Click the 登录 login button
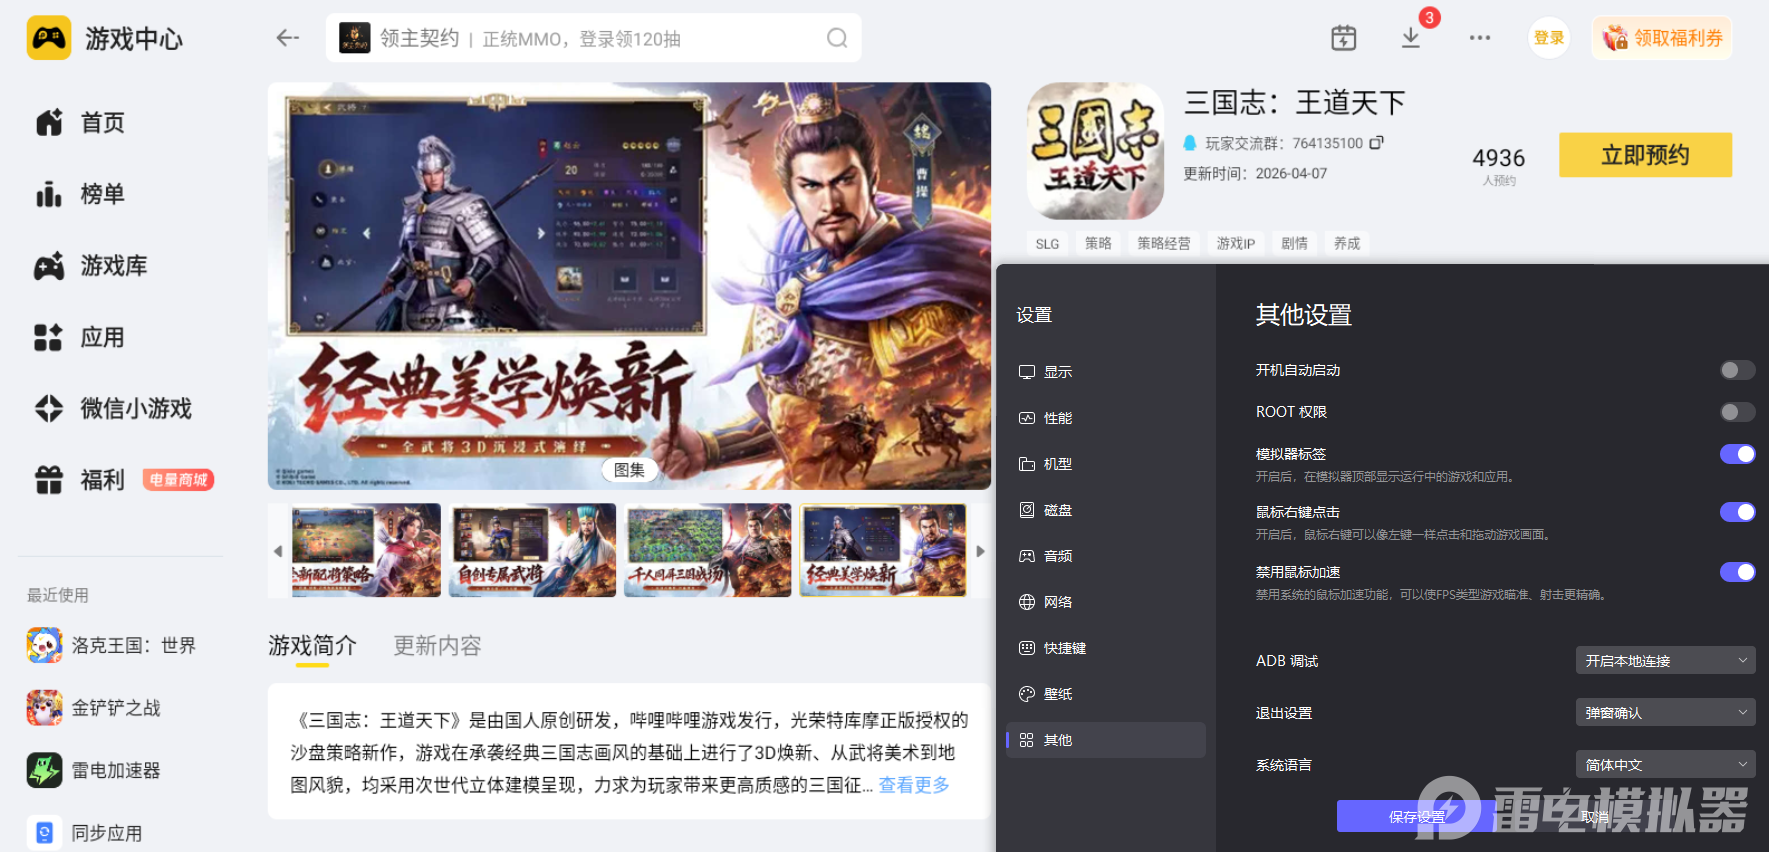Viewport: 1769px width, 852px height. tap(1549, 38)
